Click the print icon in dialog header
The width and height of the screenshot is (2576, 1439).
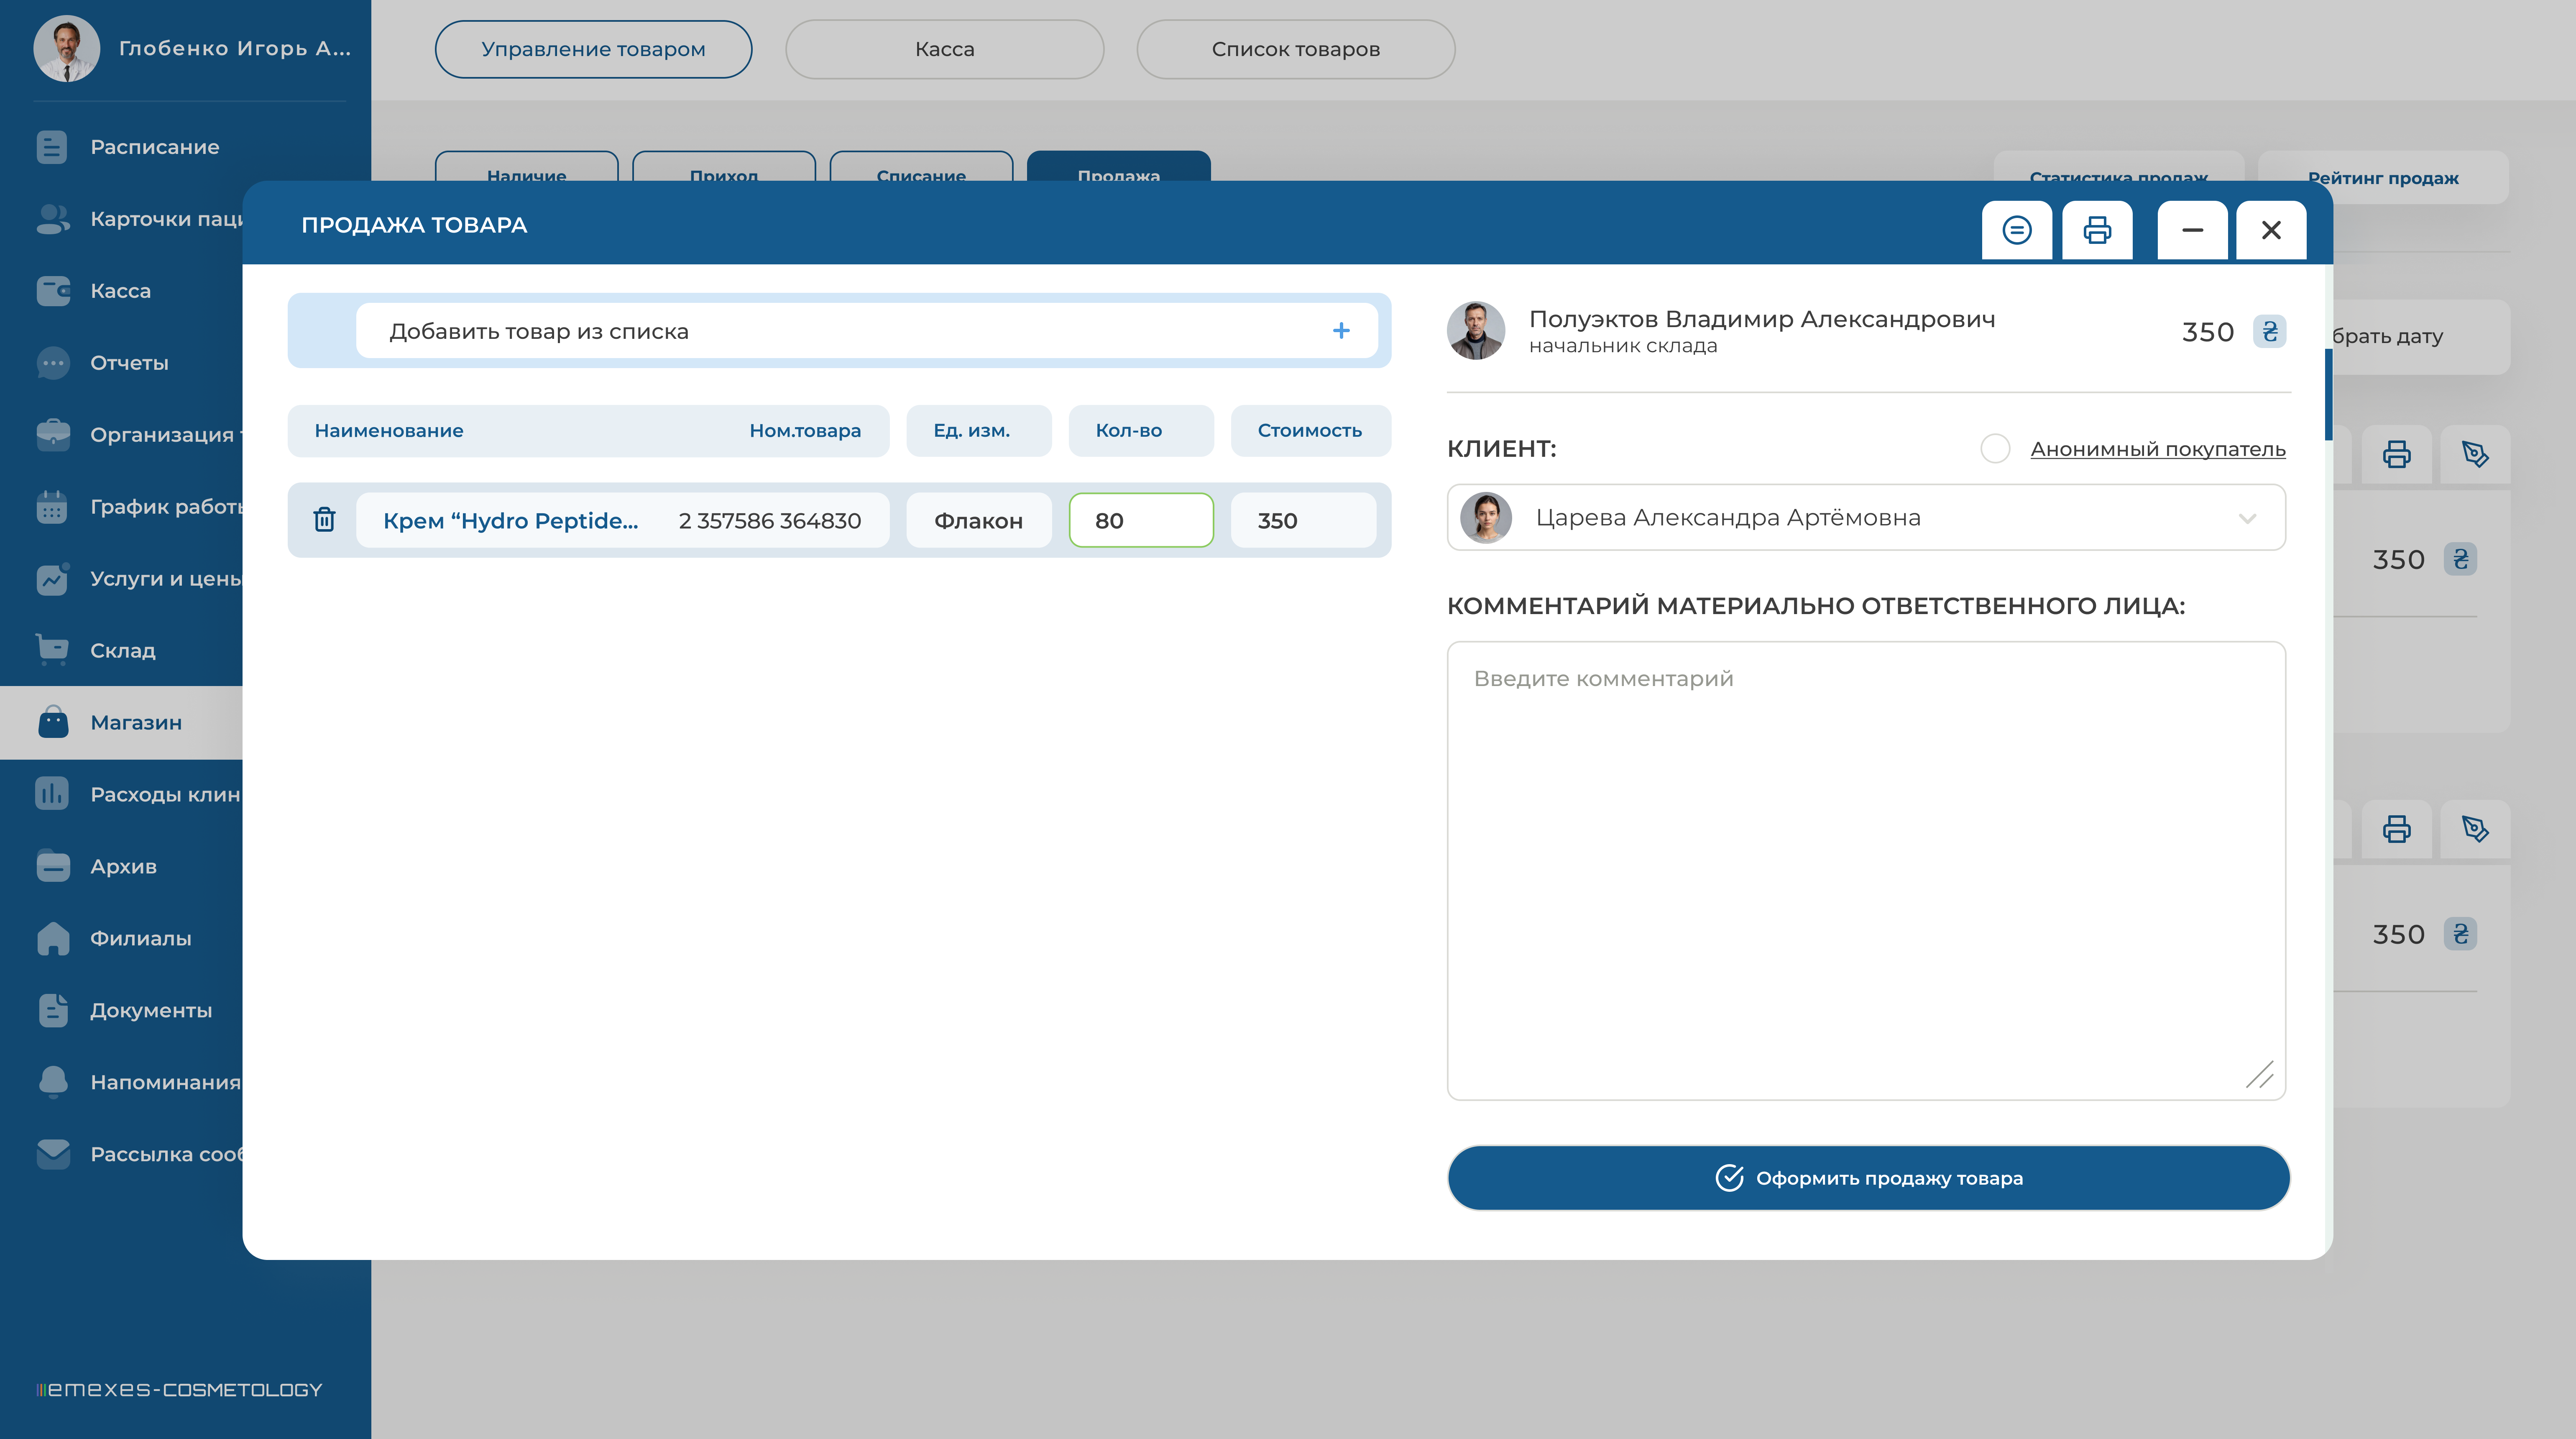pos(2097,230)
